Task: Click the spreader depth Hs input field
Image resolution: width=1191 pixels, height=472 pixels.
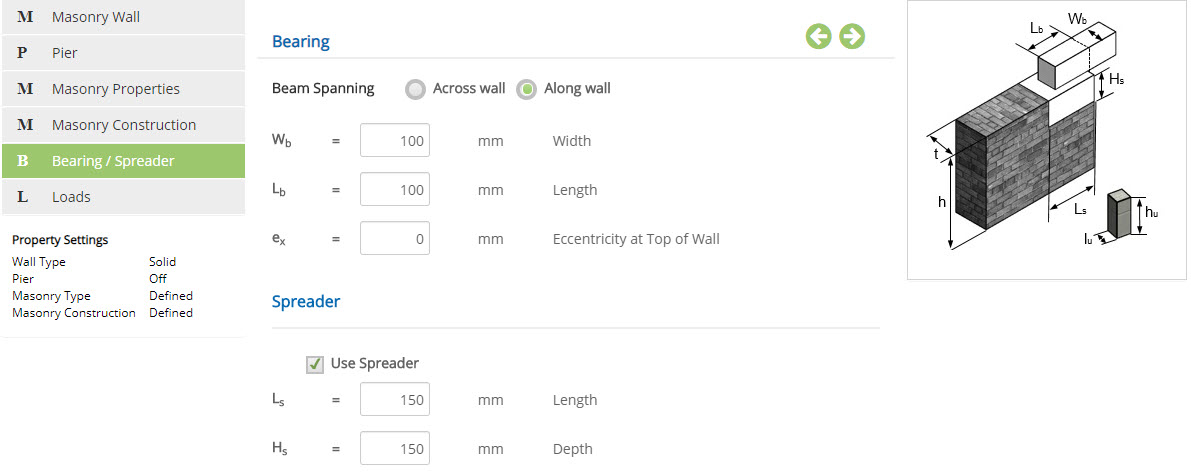Action: click(395, 448)
